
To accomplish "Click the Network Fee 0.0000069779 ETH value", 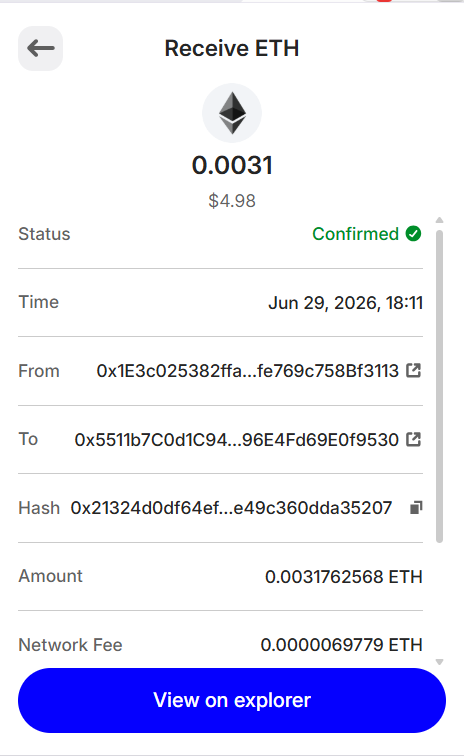I will 341,645.
